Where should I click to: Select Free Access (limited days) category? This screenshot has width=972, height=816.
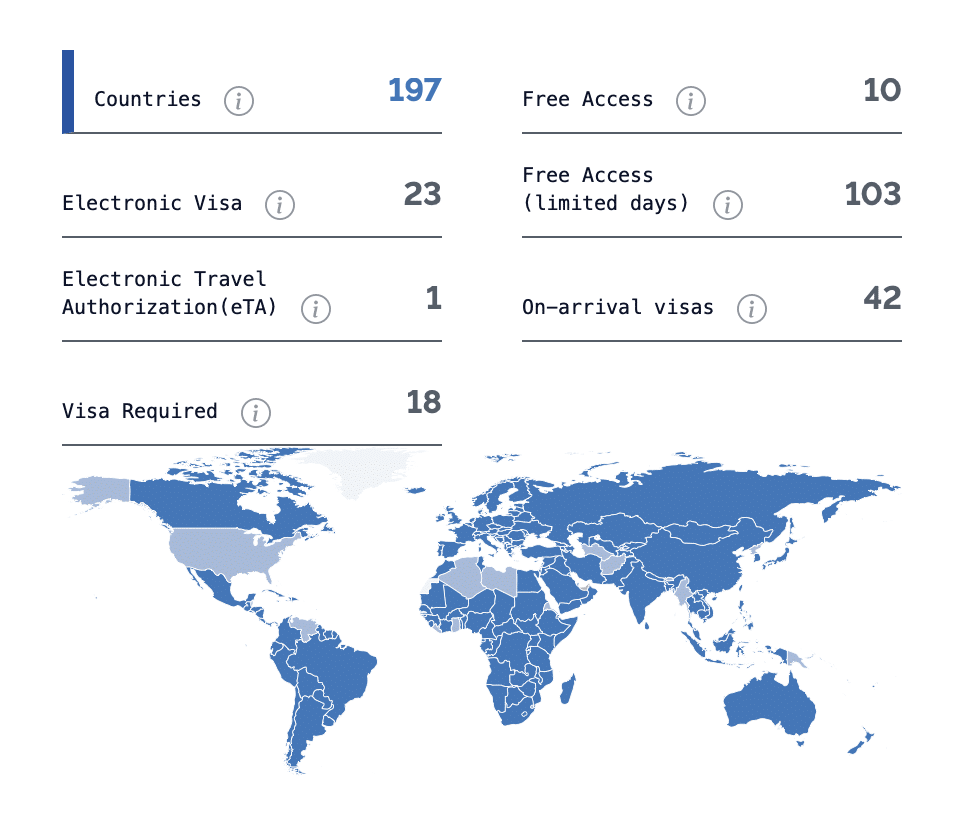point(605,189)
